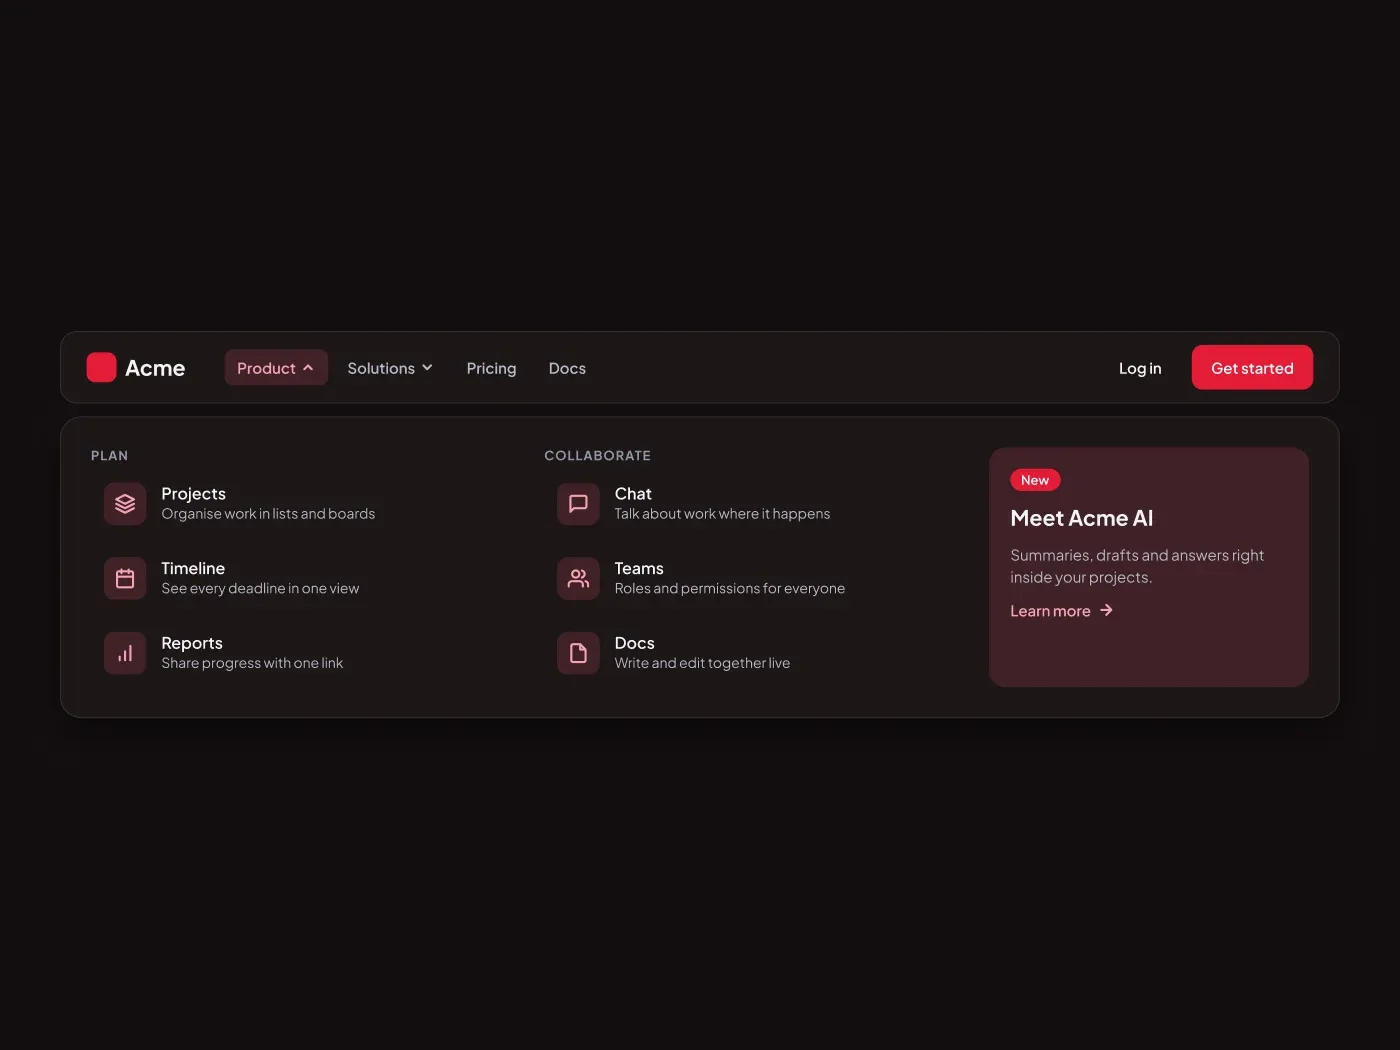Open Projects via its layers icon
This screenshot has width=1400, height=1050.
click(x=125, y=504)
